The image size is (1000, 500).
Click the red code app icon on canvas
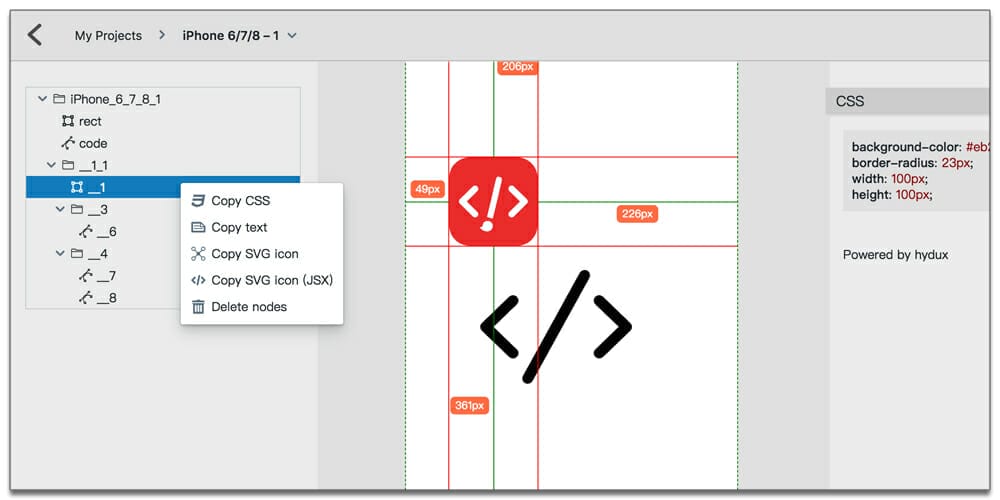493,201
